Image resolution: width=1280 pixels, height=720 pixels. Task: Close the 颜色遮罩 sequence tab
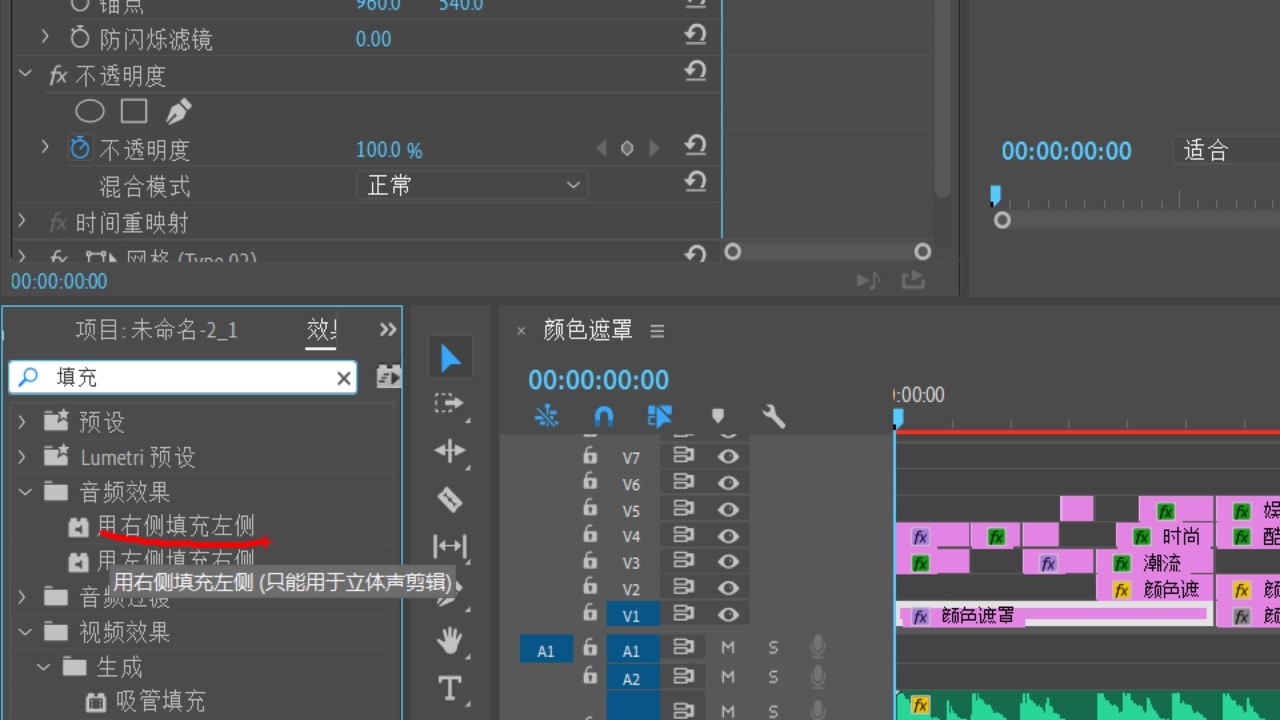pos(520,331)
